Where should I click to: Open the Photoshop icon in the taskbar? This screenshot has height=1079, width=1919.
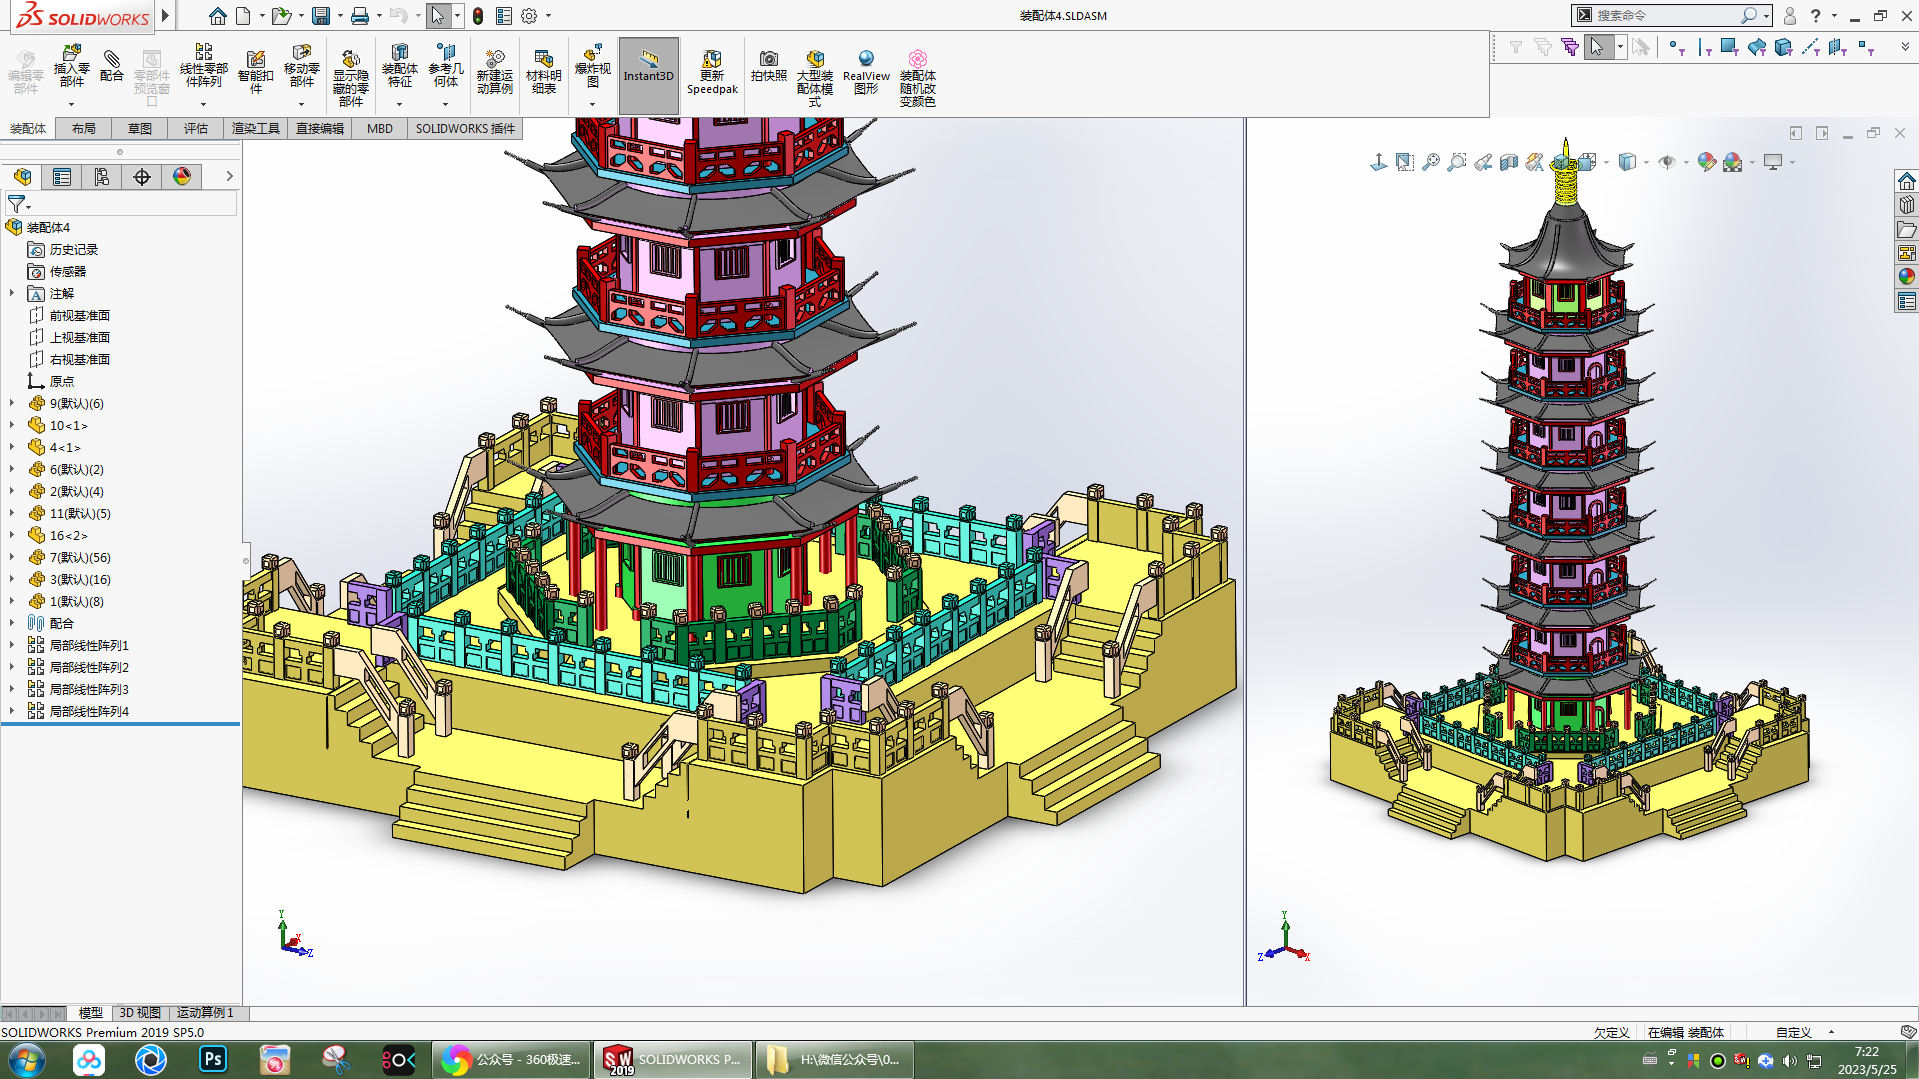pyautogui.click(x=213, y=1060)
